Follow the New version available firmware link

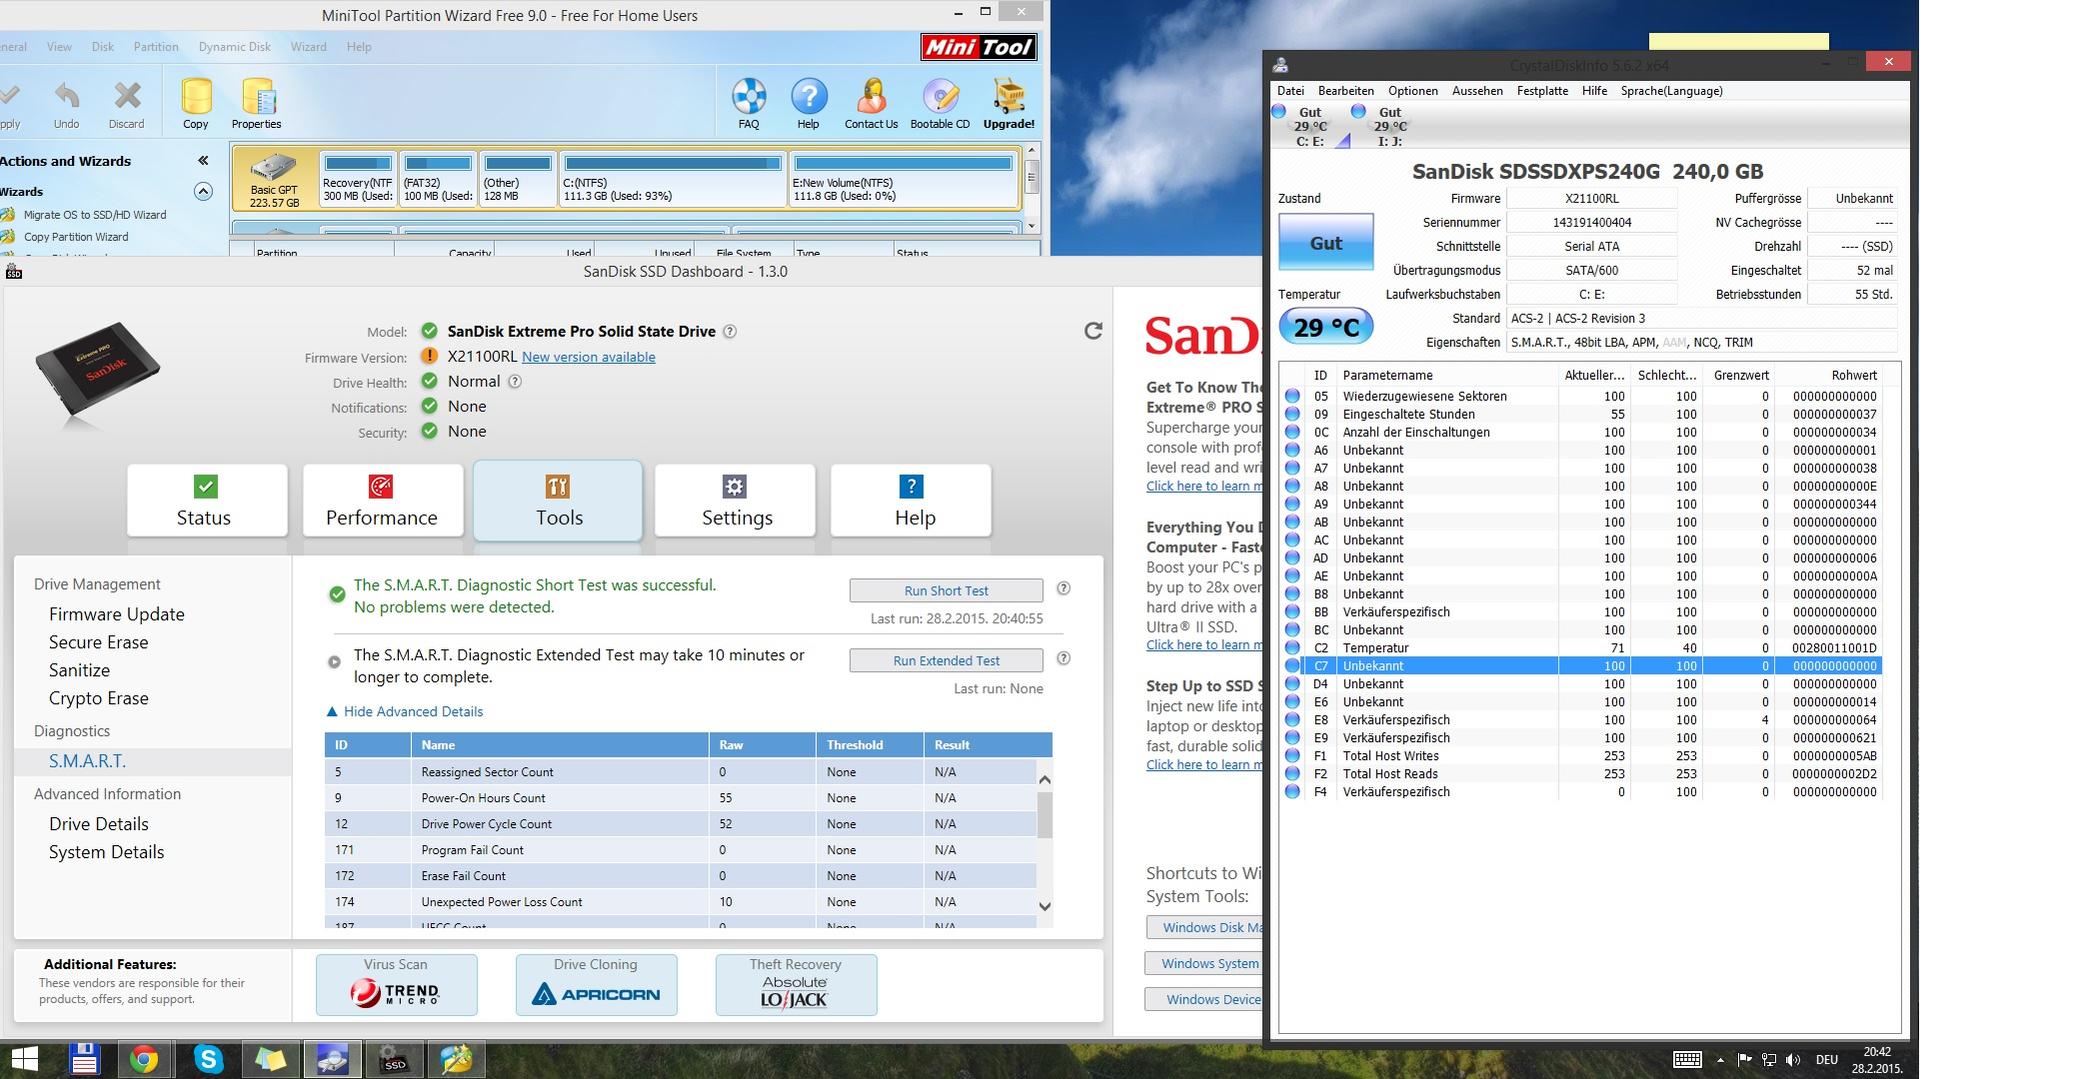(x=588, y=357)
